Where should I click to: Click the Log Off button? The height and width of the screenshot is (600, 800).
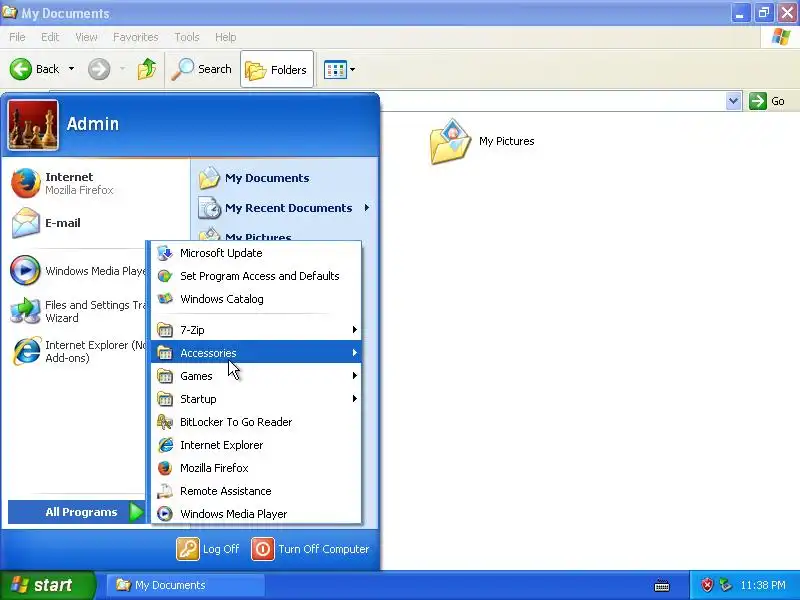pyautogui.click(x=208, y=549)
